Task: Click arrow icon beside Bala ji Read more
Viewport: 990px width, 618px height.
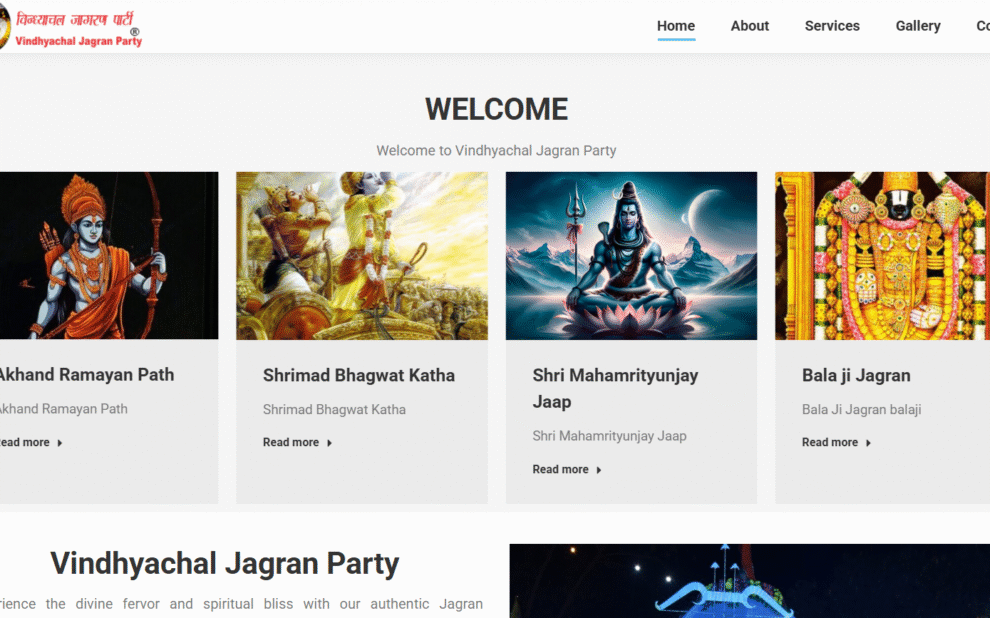Action: pyautogui.click(x=868, y=443)
